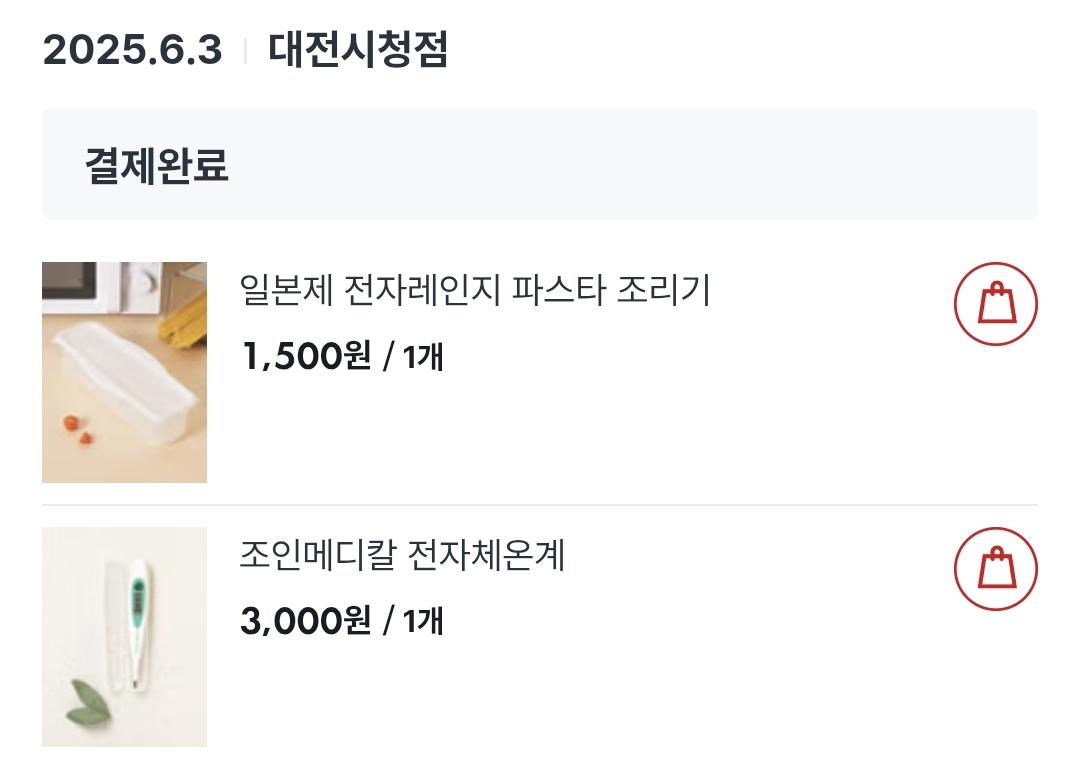Open the pasta cooker product thumbnail
The height and width of the screenshot is (781, 1080).
pos(125,372)
